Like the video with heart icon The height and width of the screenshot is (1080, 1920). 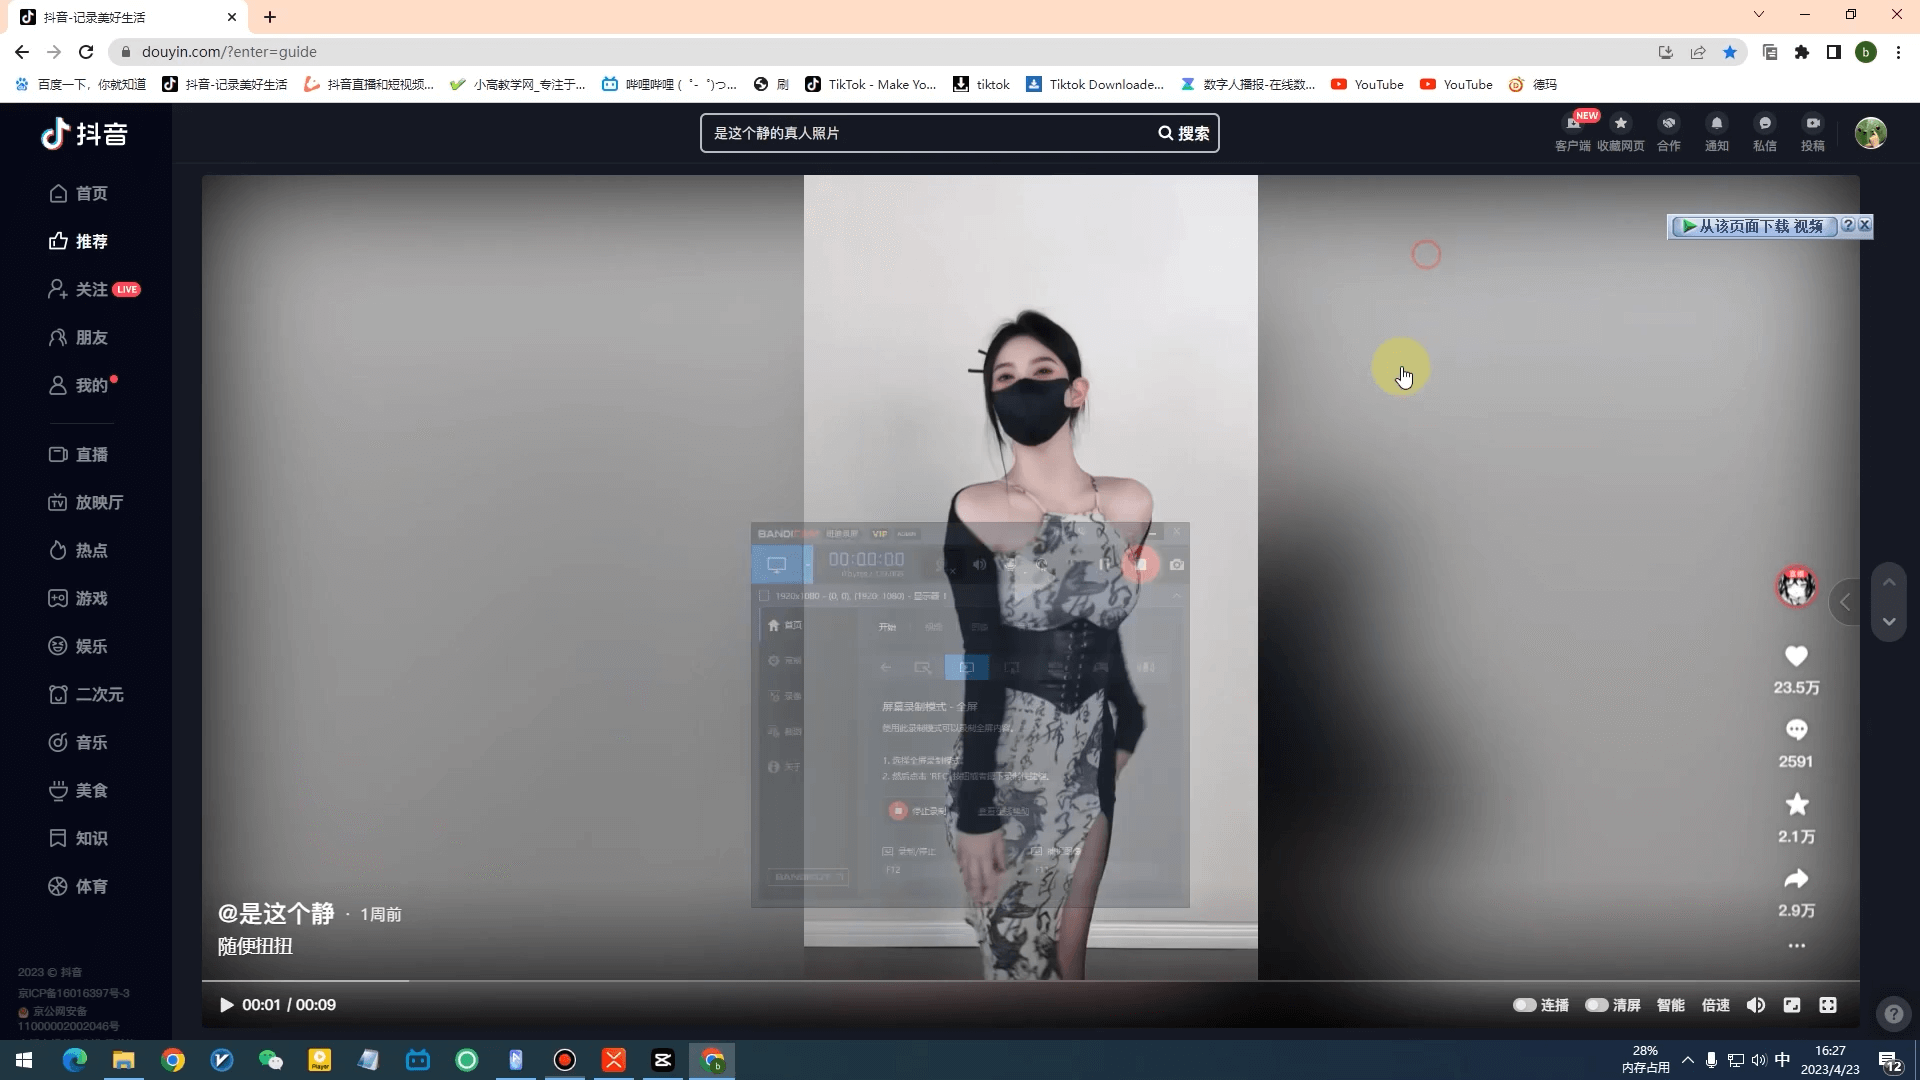pos(1796,657)
